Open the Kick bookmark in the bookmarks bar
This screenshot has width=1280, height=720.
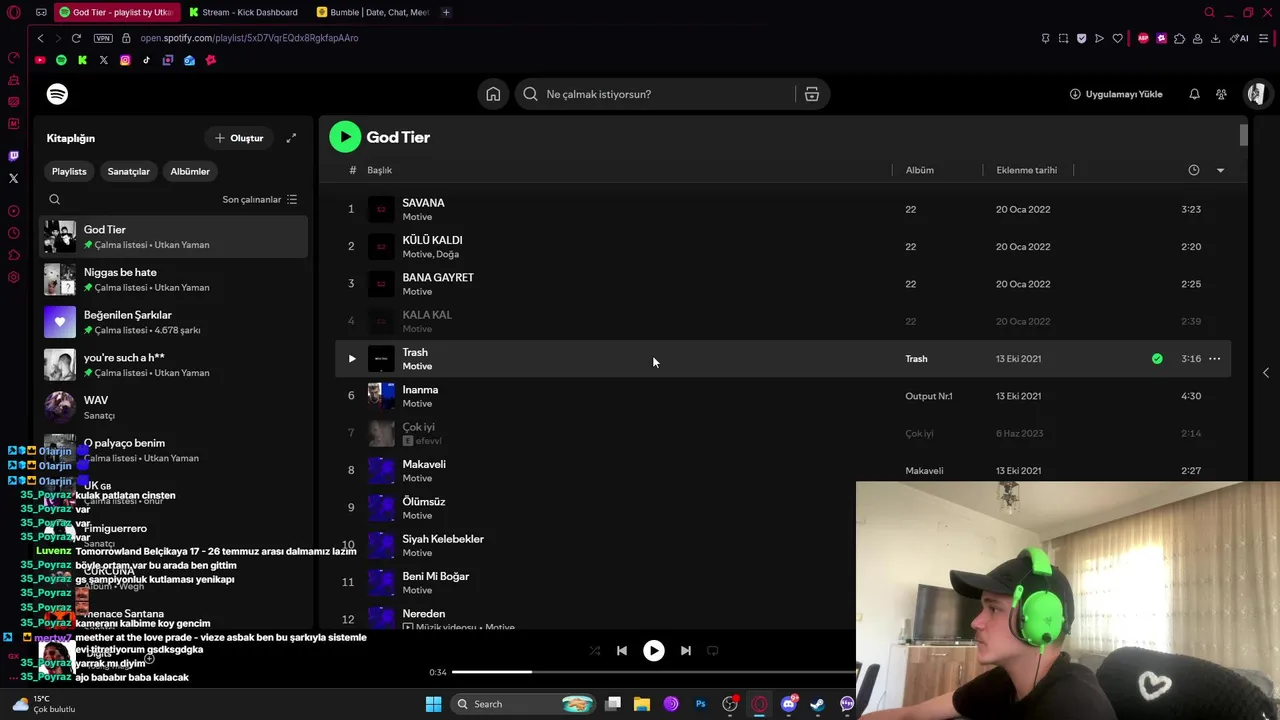click(82, 60)
